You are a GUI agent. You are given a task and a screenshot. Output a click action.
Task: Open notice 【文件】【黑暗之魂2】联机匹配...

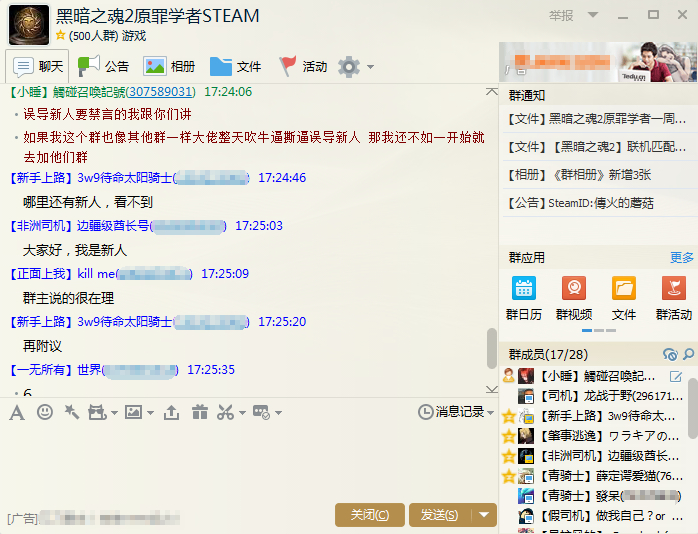(597, 147)
